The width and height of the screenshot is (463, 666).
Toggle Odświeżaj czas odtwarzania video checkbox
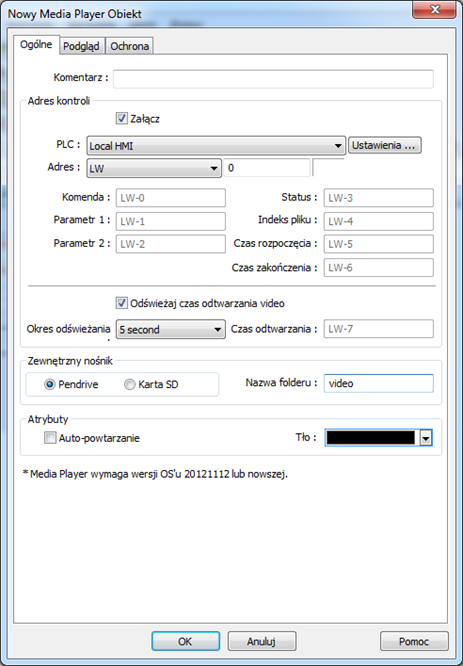click(121, 303)
